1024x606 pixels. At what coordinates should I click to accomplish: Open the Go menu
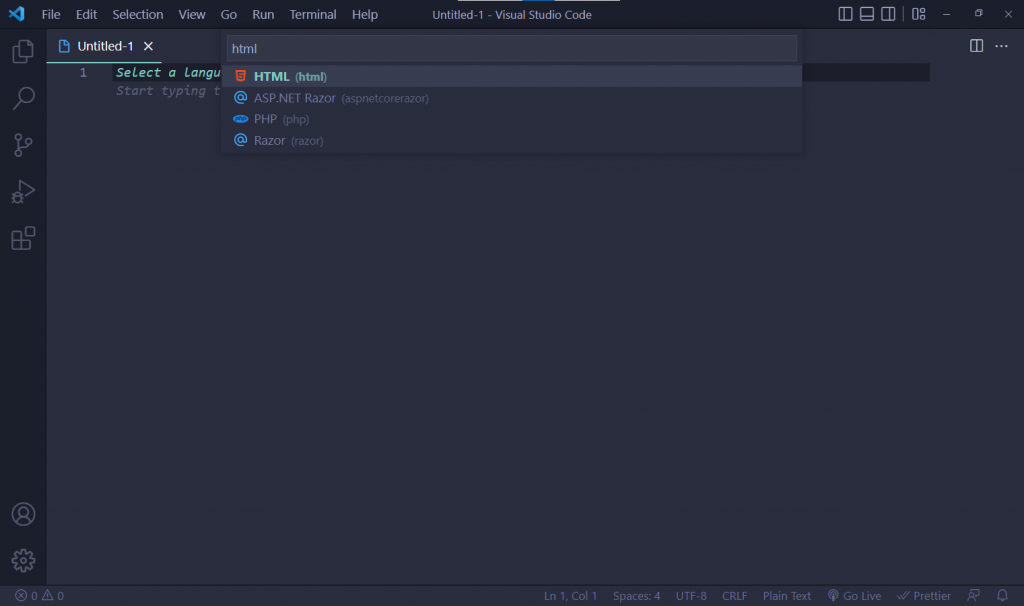pyautogui.click(x=229, y=14)
